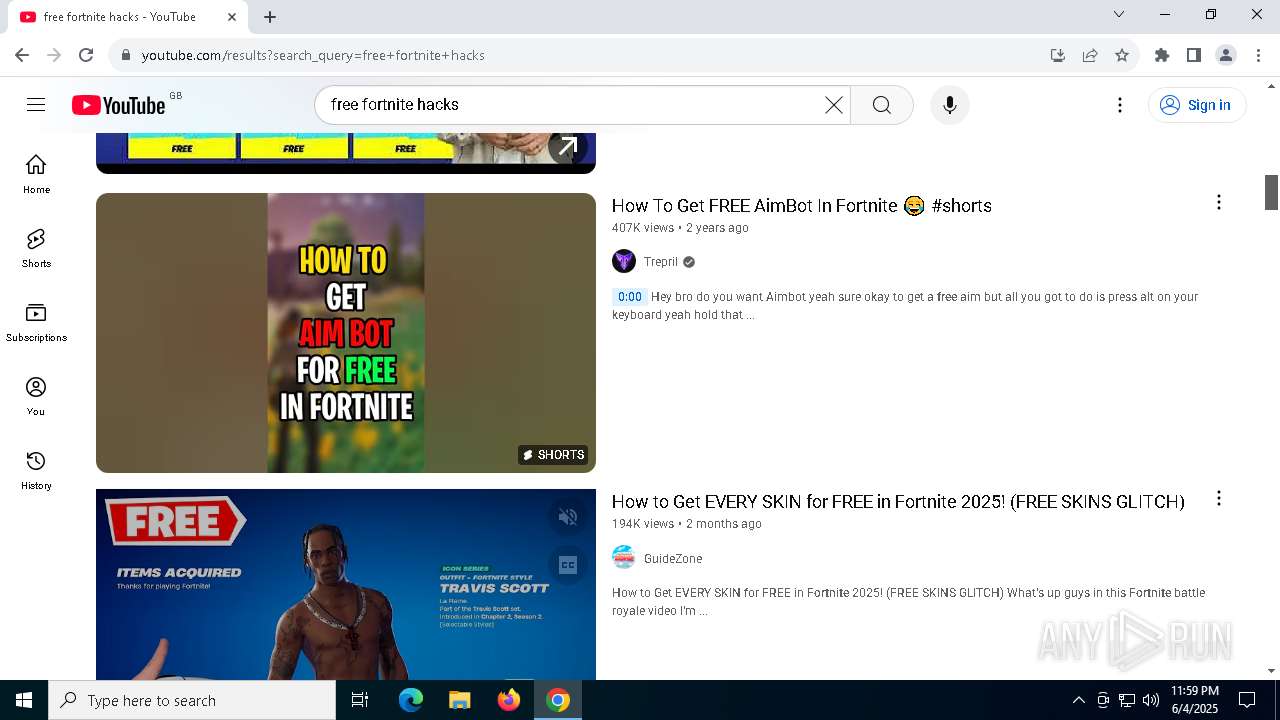Open the tab search chevron
Screen dimensions: 1280x720
(1119, 14)
